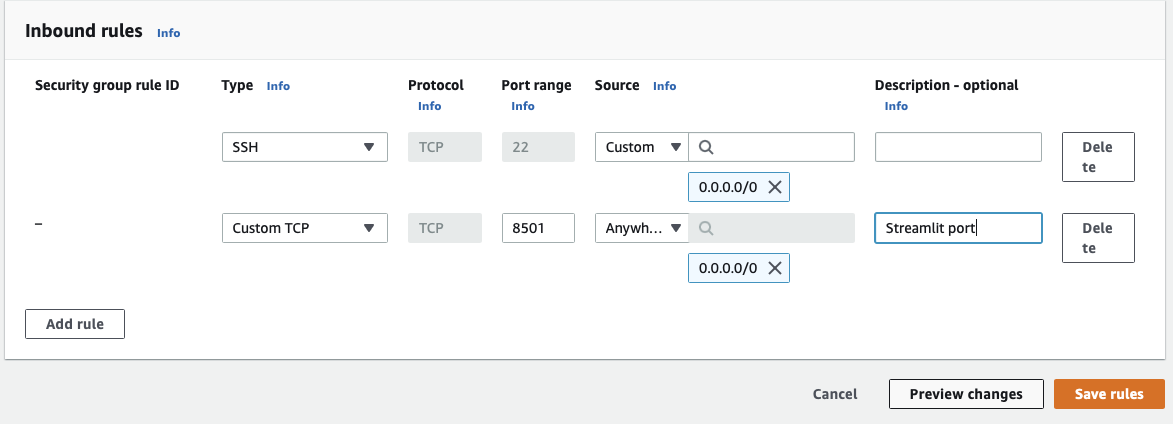Click the Protocol column header
This screenshot has width=1173, height=424.
(x=436, y=85)
